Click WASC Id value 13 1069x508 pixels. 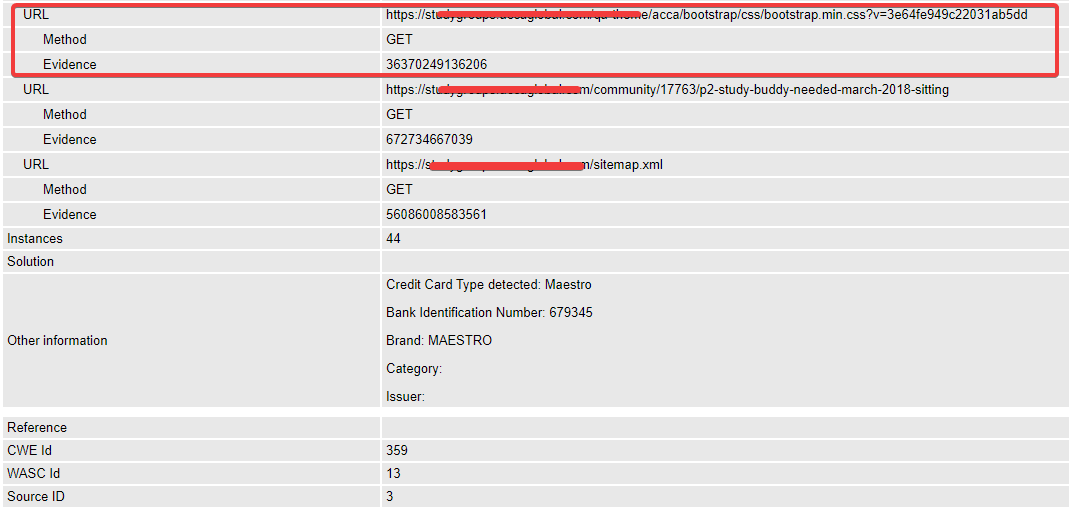point(393,473)
